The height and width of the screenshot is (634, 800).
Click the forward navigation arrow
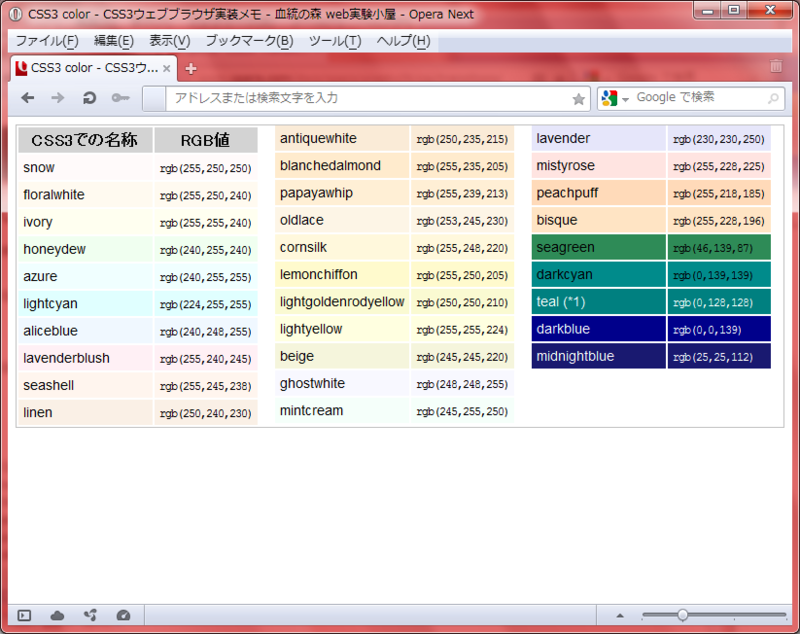click(x=57, y=98)
